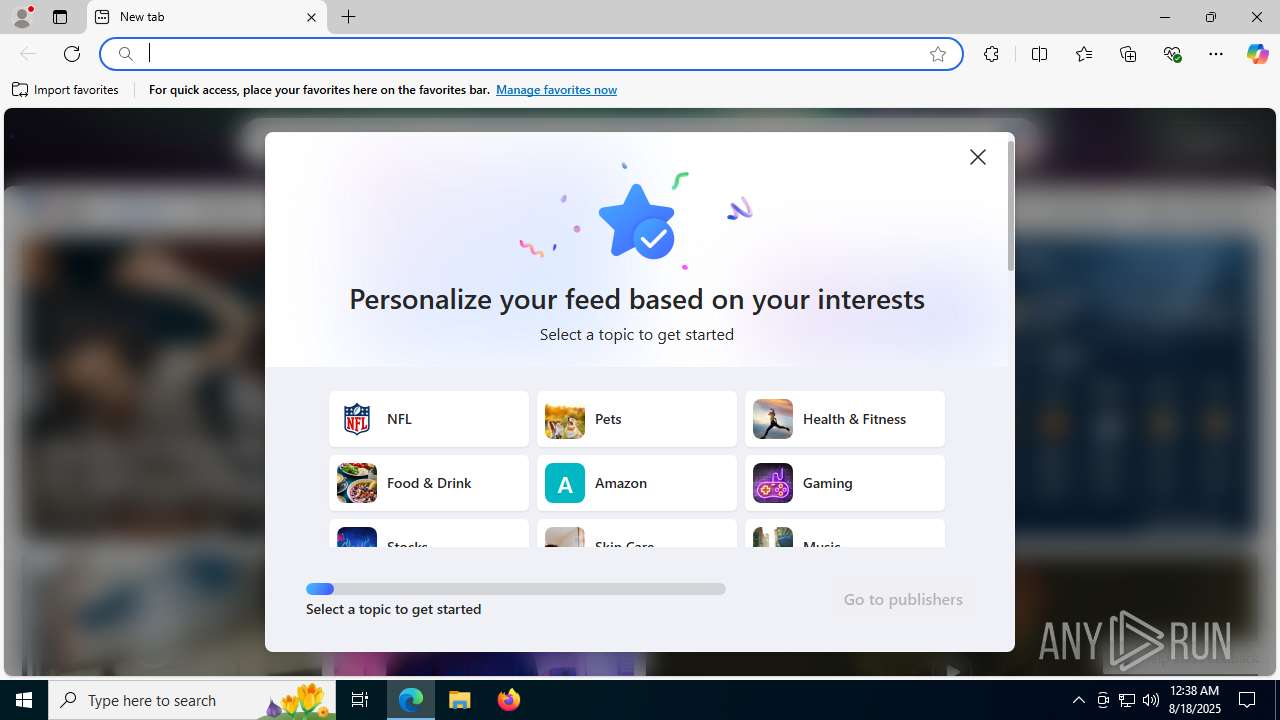The image size is (1280, 720).
Task: Open the notification center icon
Action: point(1247,700)
